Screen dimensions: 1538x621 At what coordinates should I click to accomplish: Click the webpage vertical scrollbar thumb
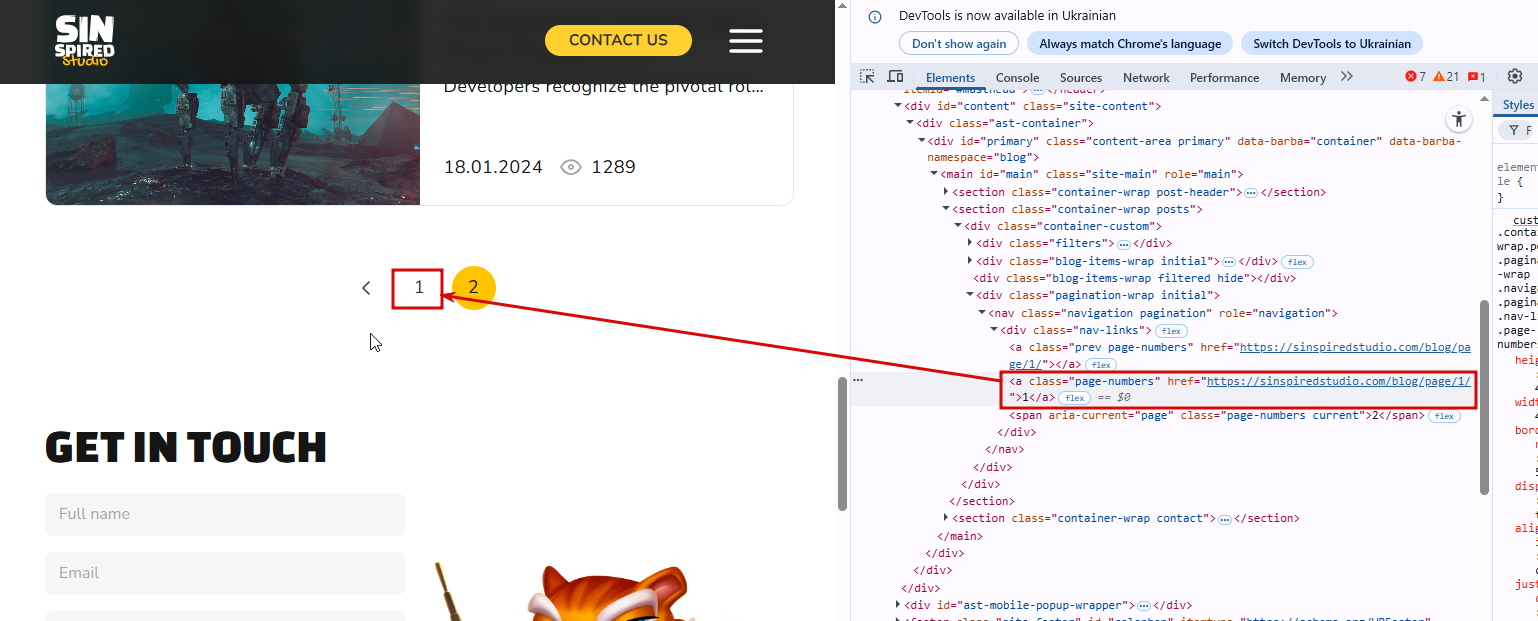(842, 444)
